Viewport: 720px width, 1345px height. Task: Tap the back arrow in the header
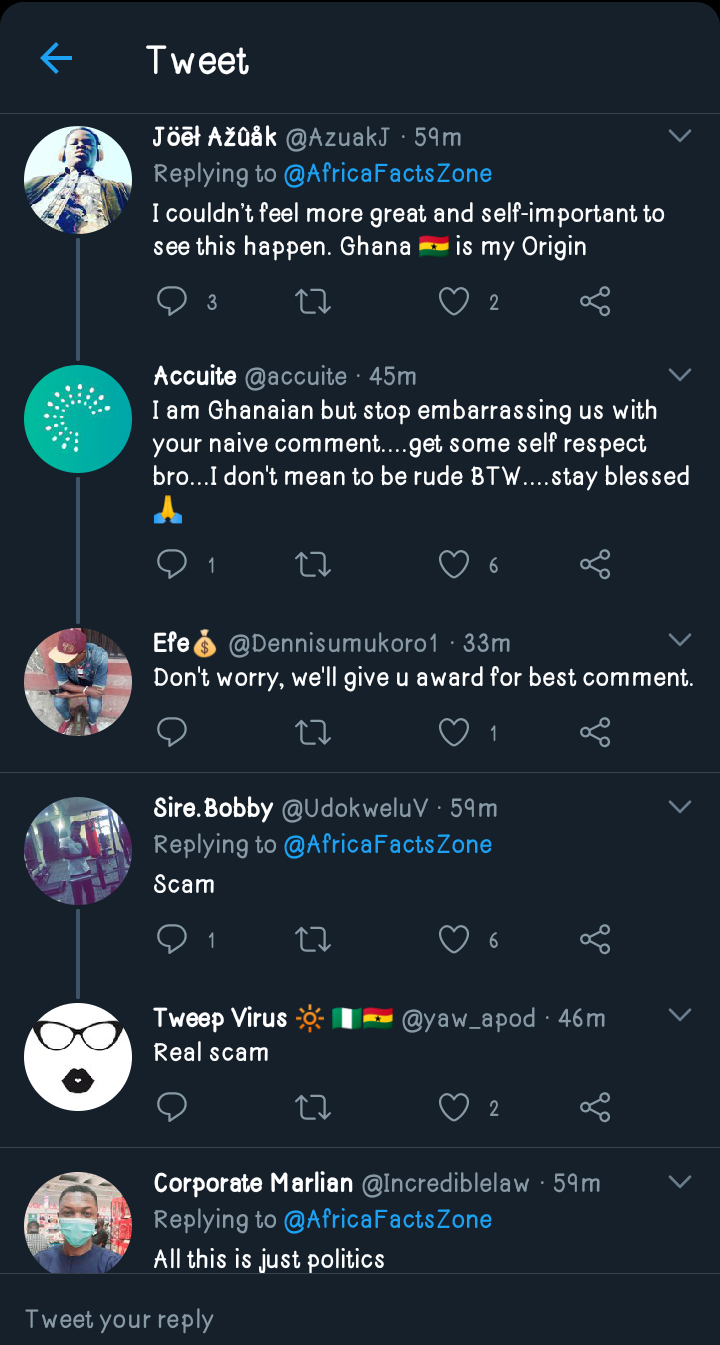click(56, 60)
